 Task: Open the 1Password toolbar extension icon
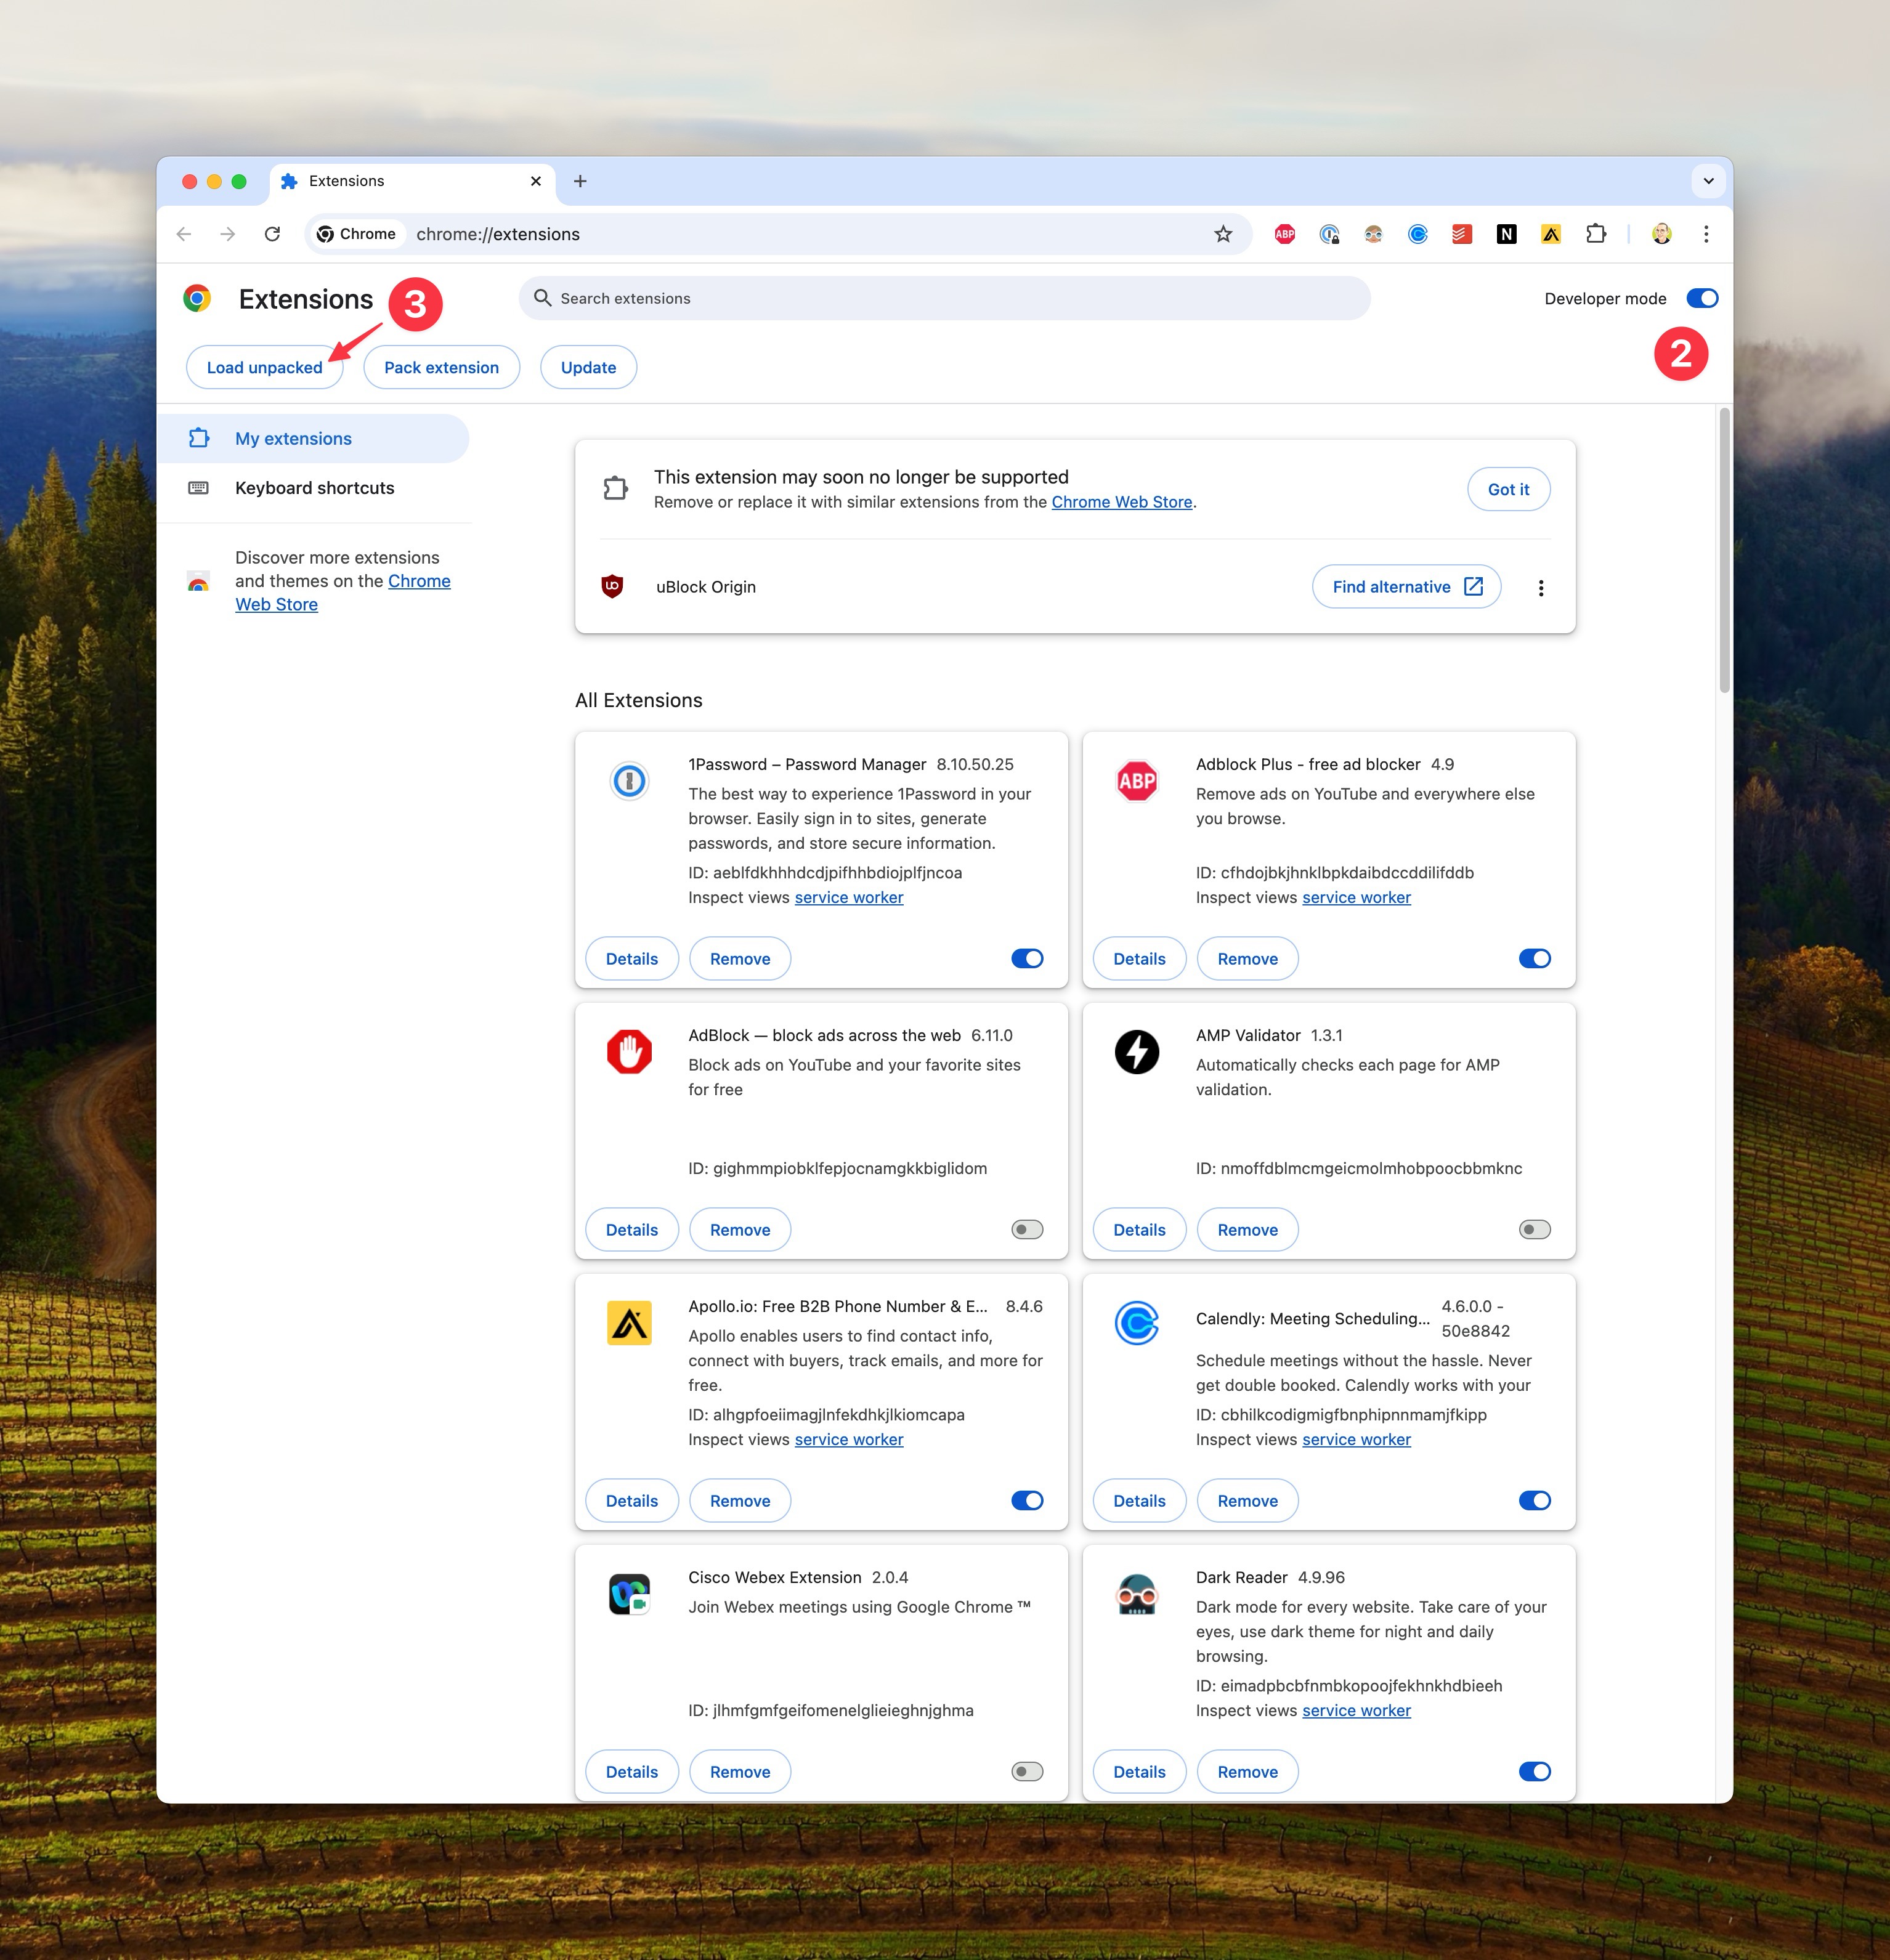[1329, 234]
